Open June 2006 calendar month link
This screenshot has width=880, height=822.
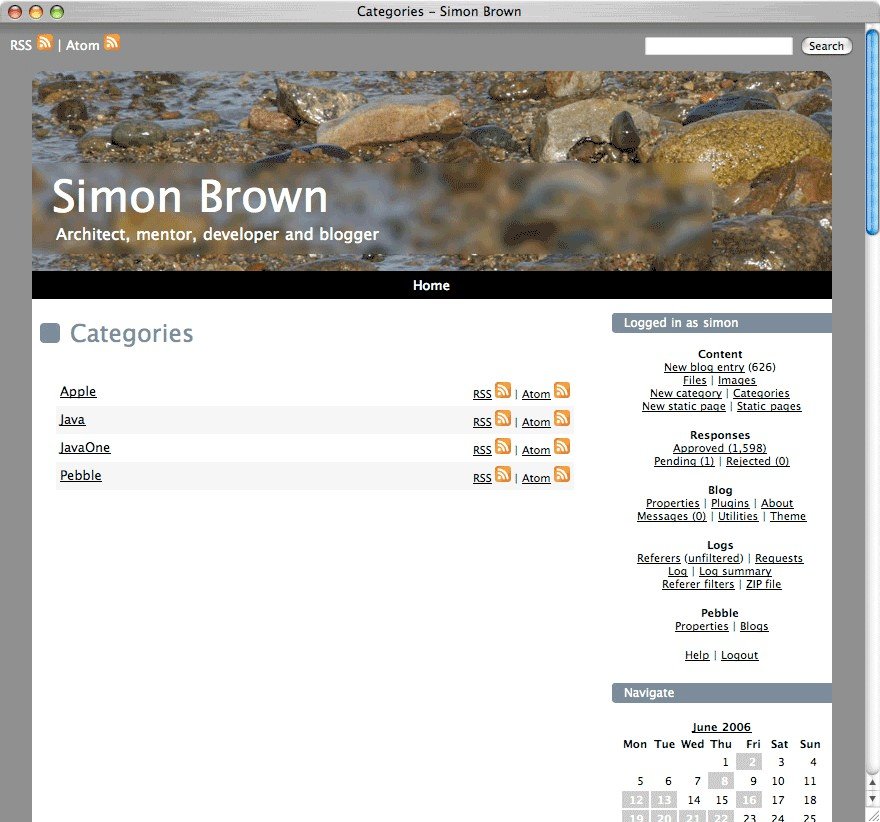click(721, 727)
